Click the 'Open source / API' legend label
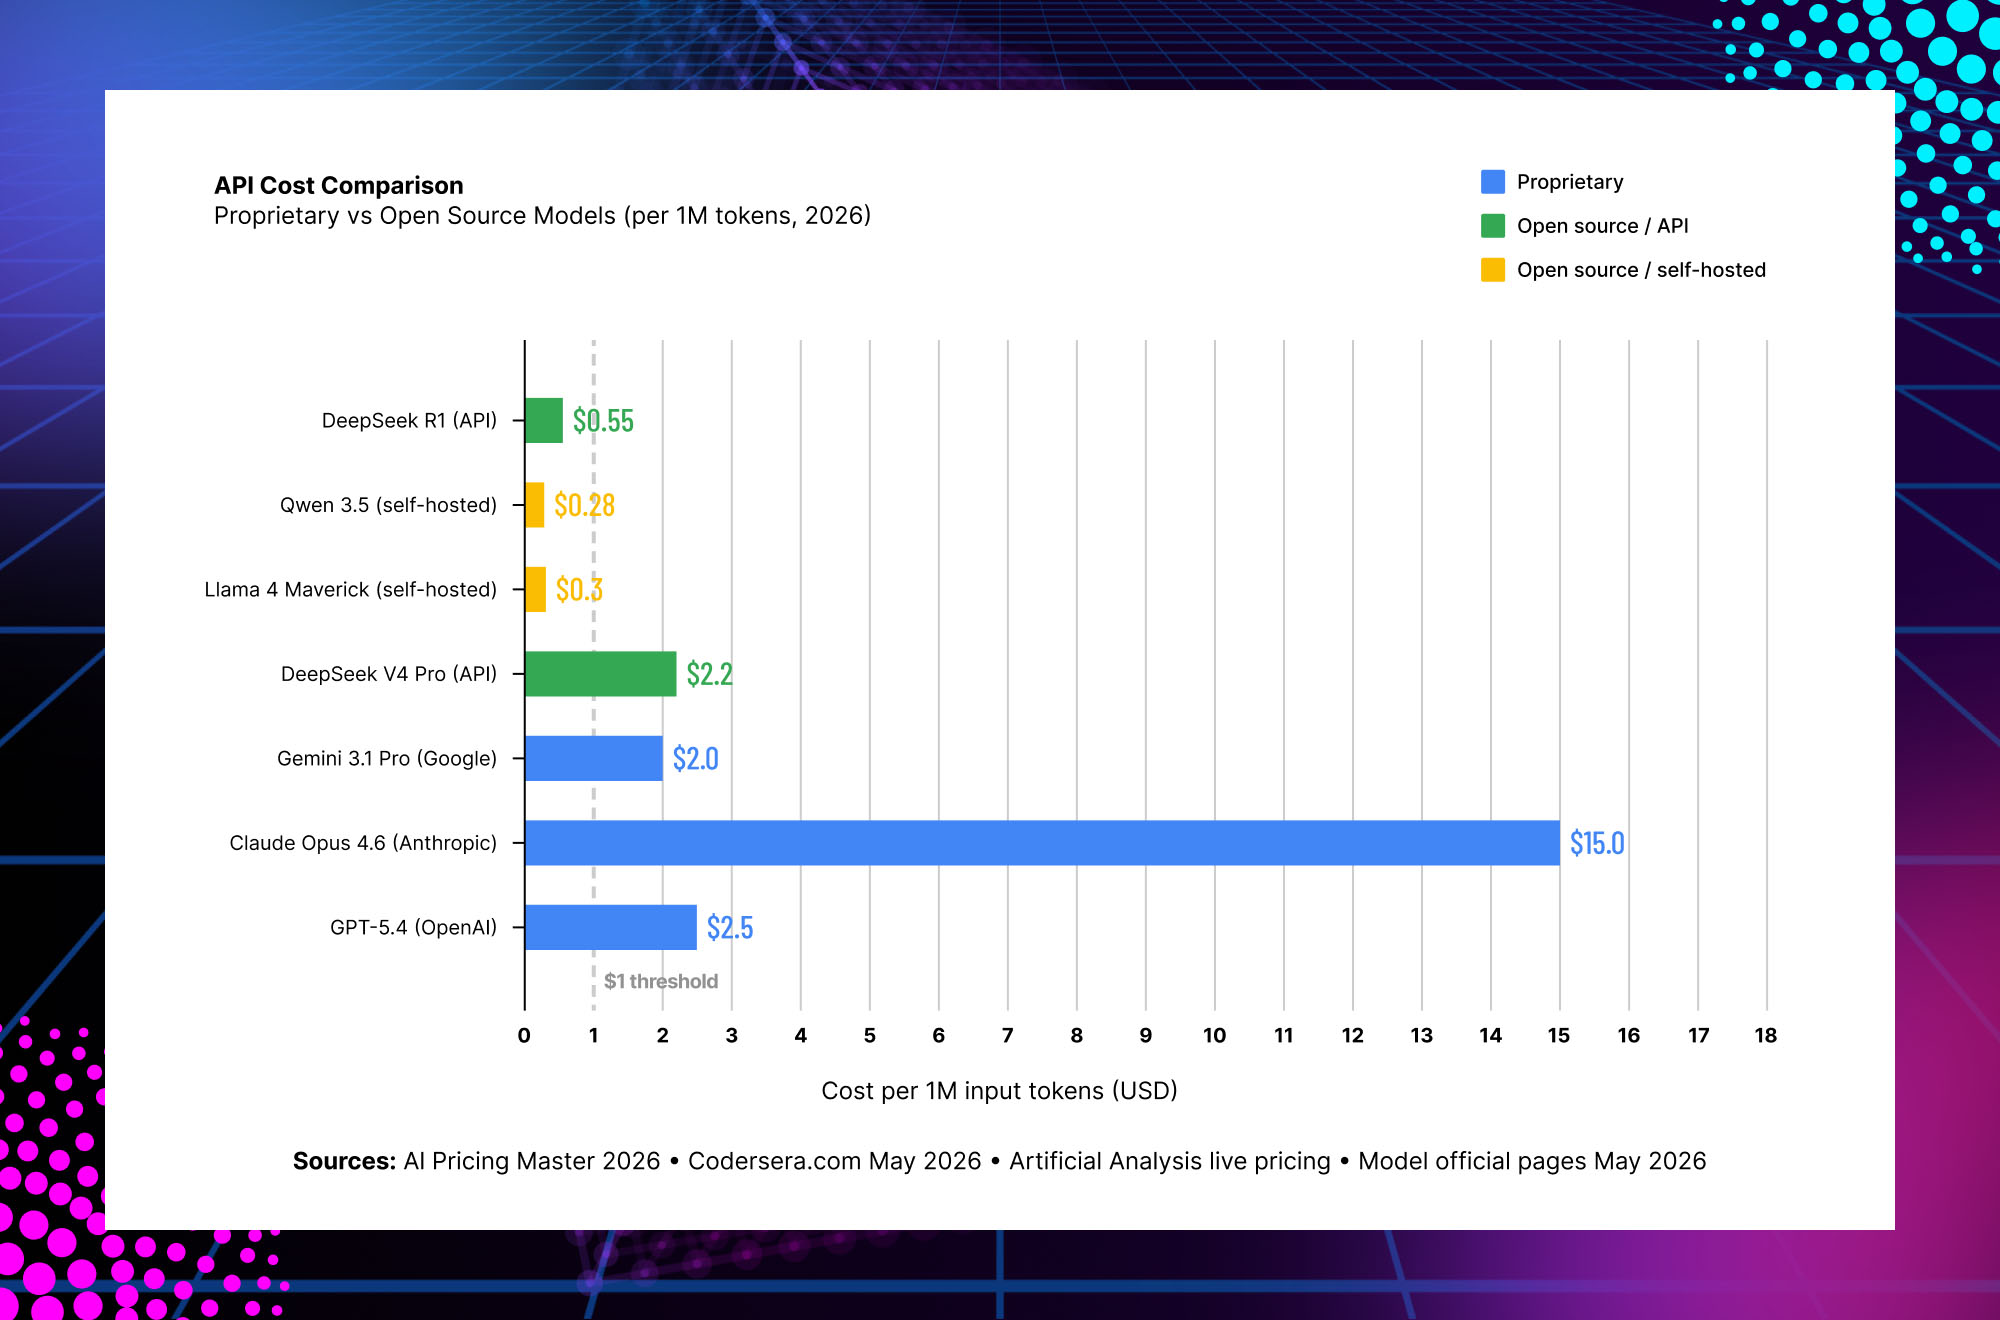Image resolution: width=2000 pixels, height=1320 pixels. 1602,226
